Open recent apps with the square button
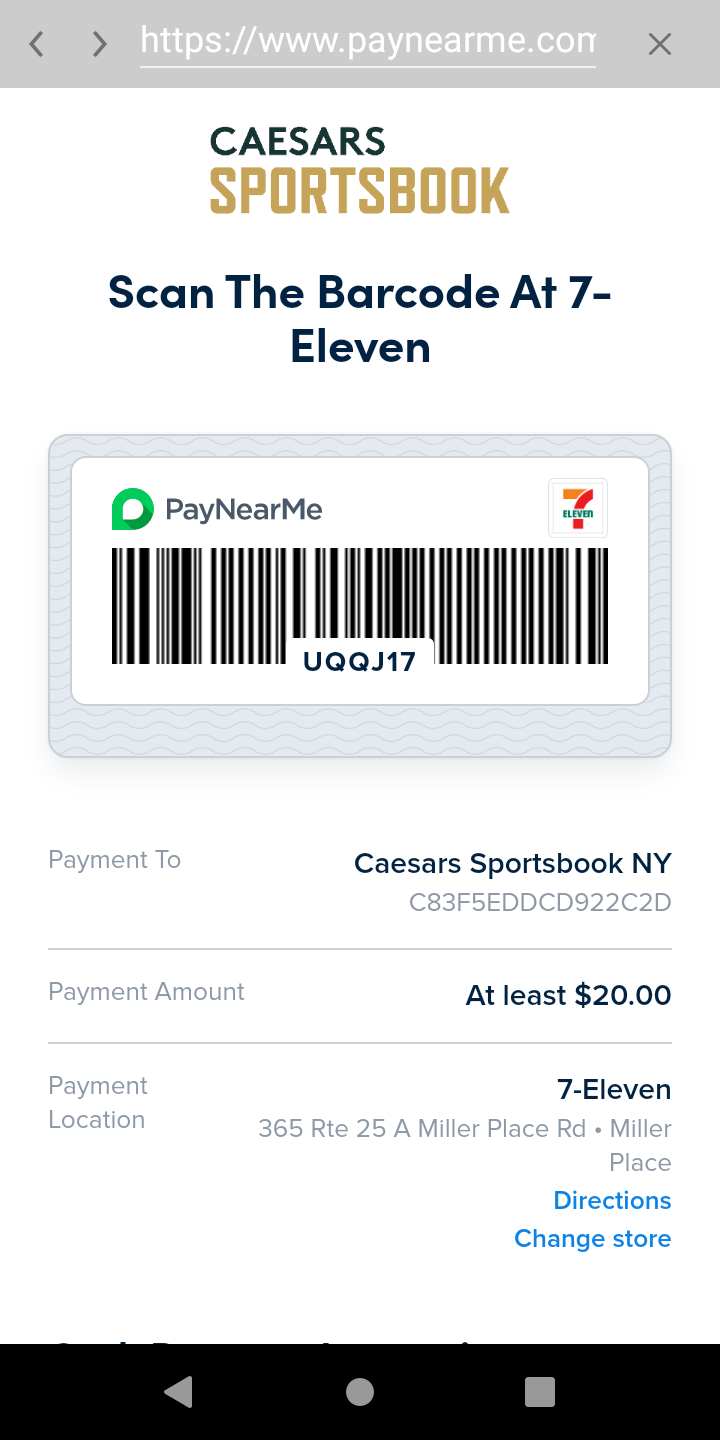The image size is (720, 1440). (540, 1392)
